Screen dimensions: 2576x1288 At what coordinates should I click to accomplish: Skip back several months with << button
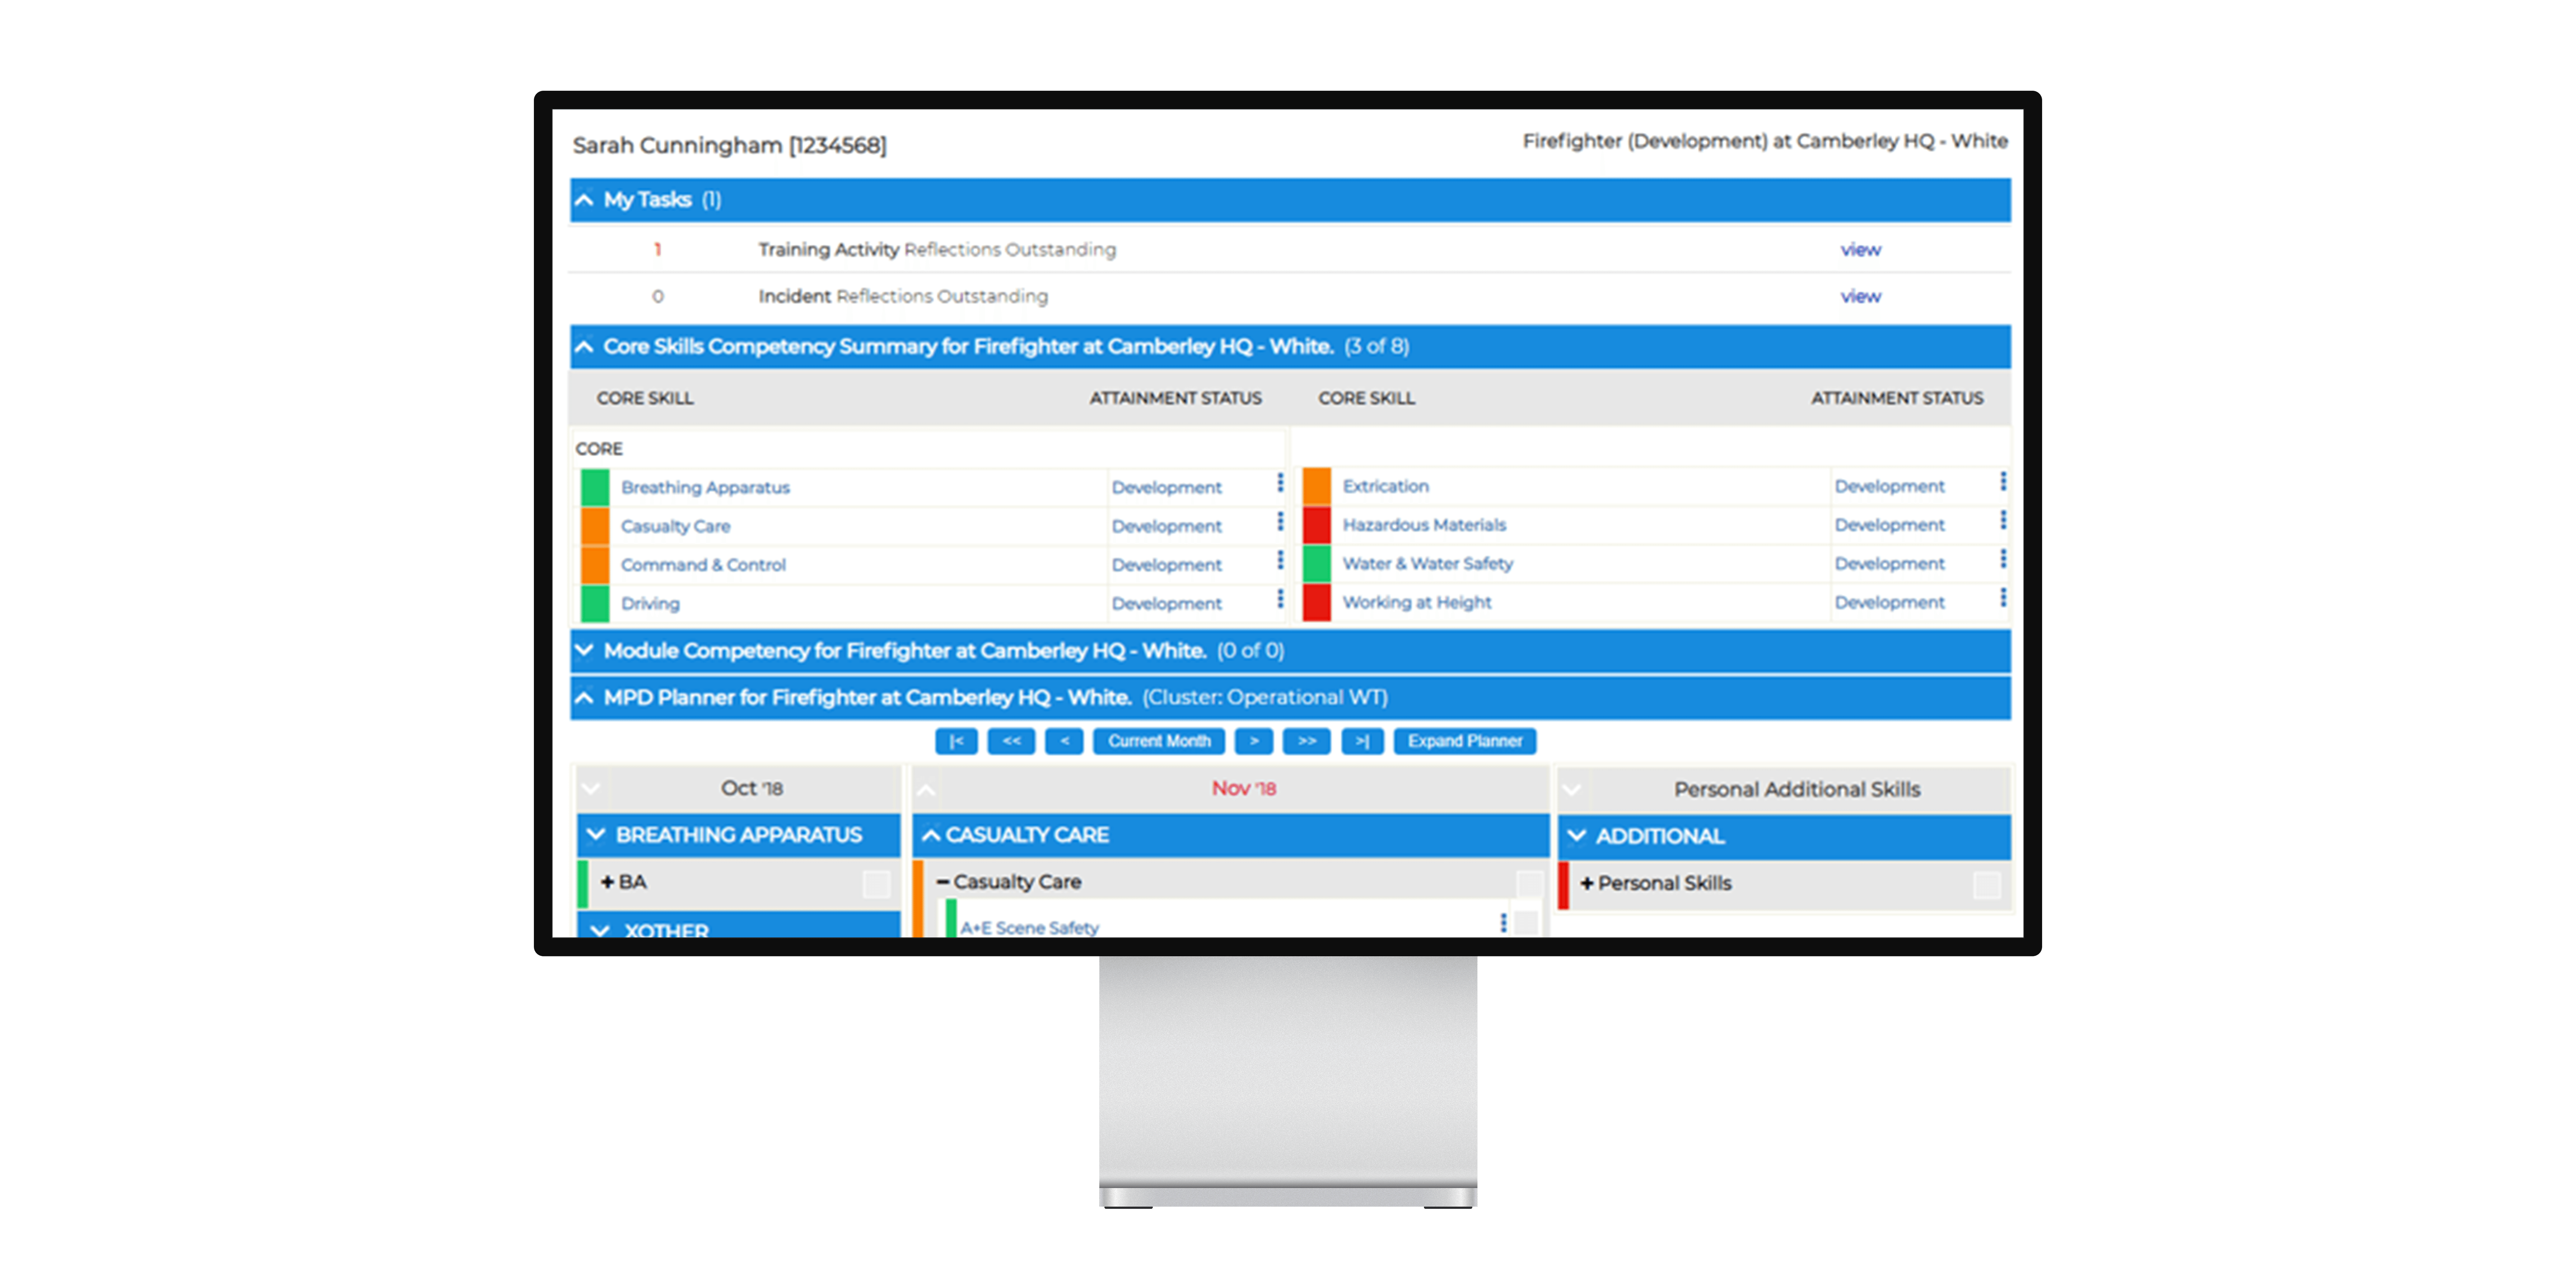[1011, 741]
